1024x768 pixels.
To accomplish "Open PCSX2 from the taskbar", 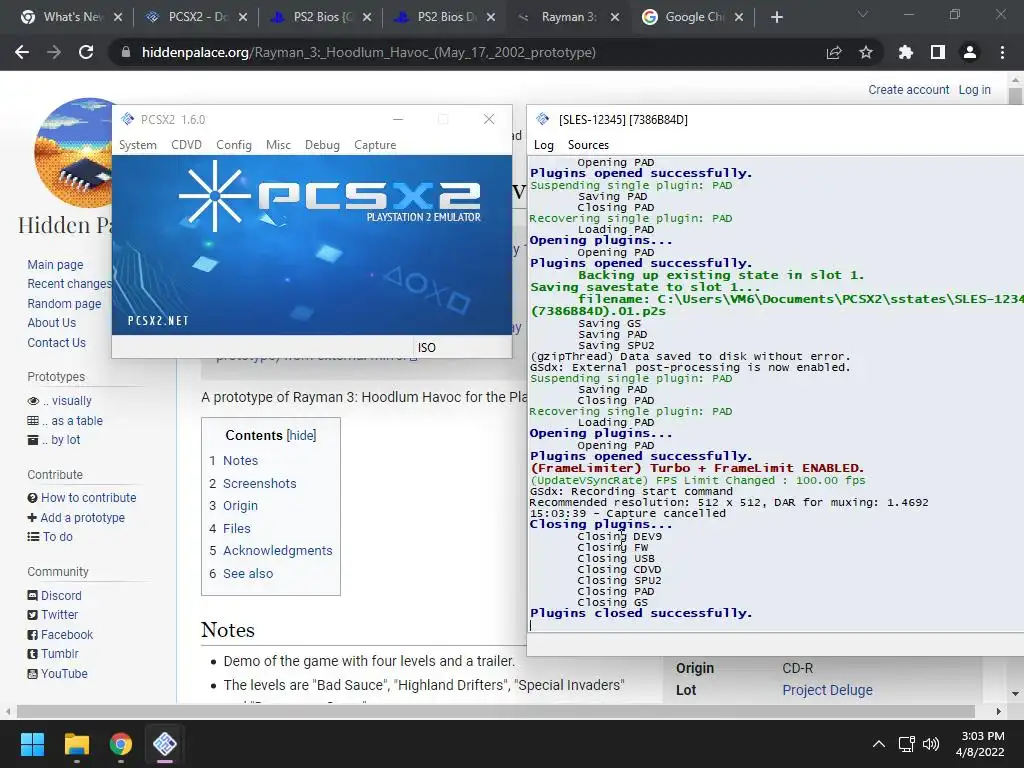I will point(165,744).
